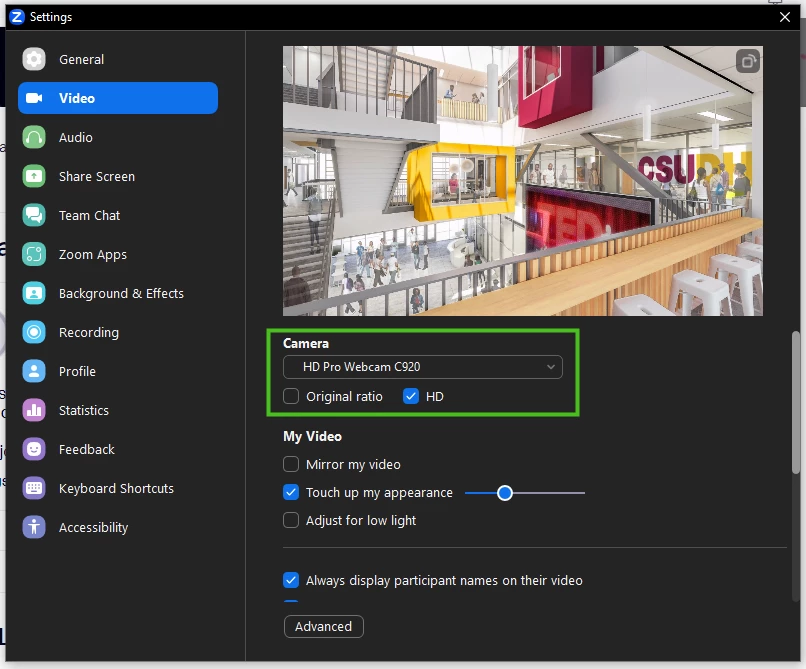Uncheck the HD checkbox

411,396
